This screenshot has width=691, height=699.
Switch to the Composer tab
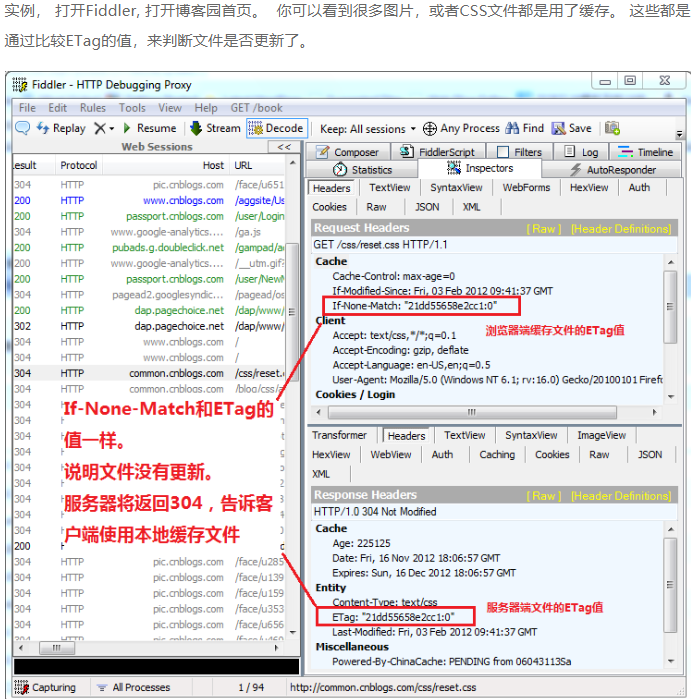click(x=348, y=152)
